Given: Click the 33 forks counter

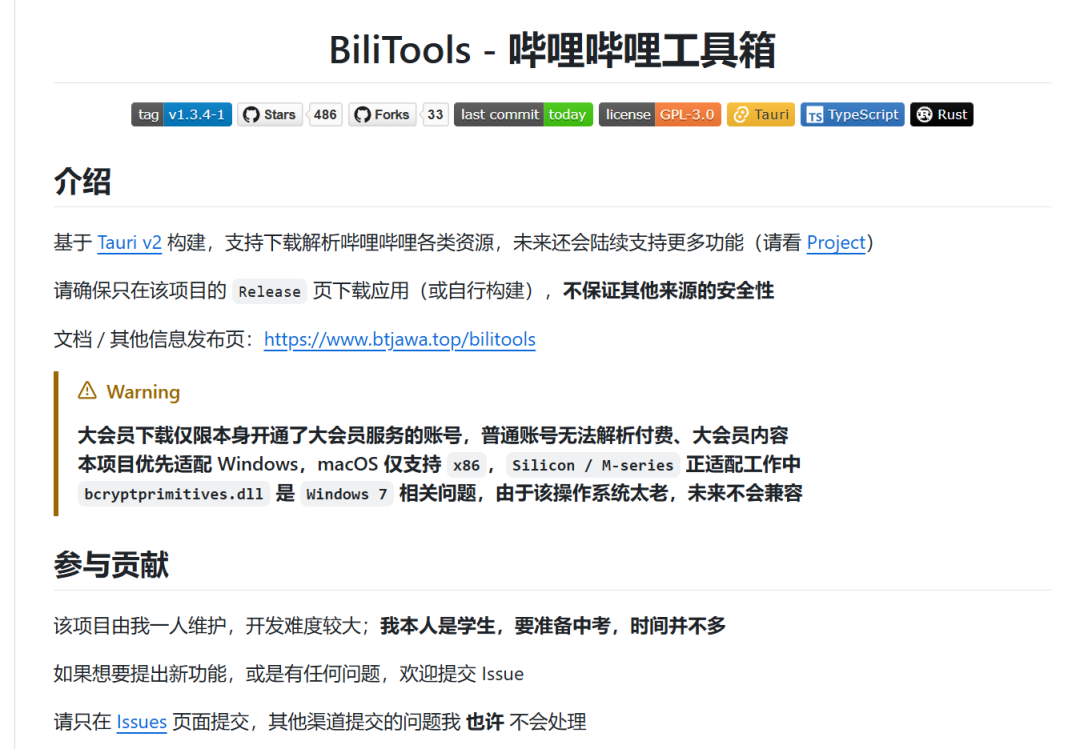Looking at the screenshot, I should 434,114.
